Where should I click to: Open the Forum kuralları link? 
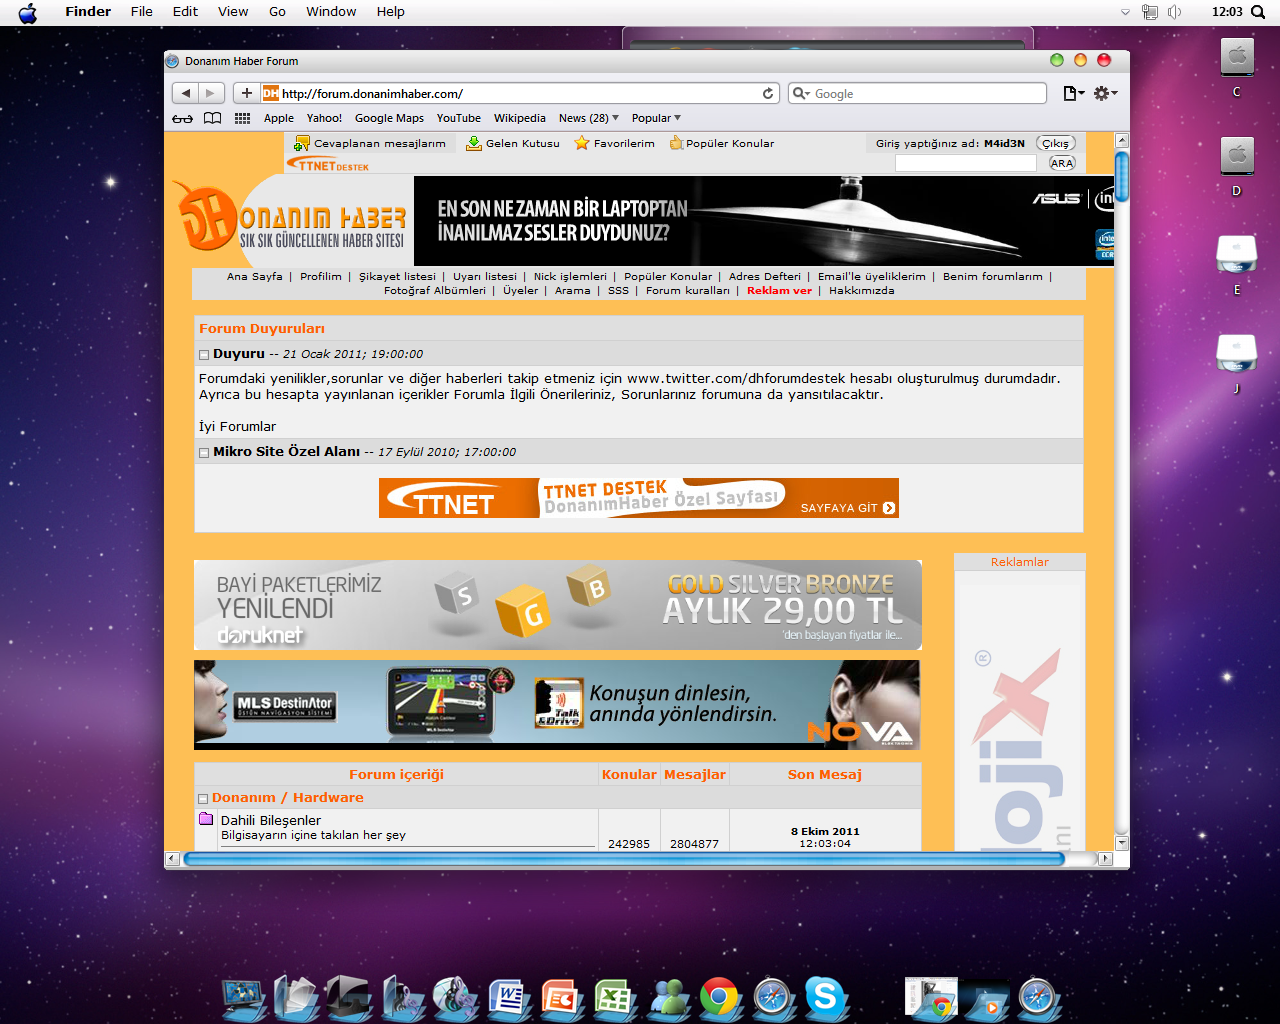click(x=688, y=291)
